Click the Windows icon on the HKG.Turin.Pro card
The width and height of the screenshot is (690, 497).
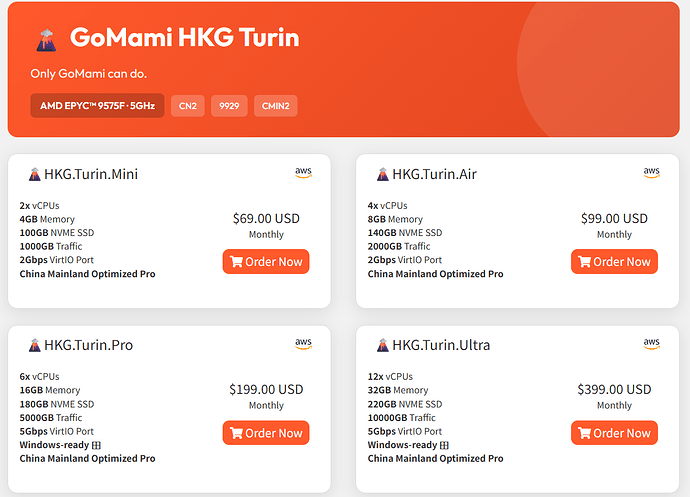tap(96, 445)
